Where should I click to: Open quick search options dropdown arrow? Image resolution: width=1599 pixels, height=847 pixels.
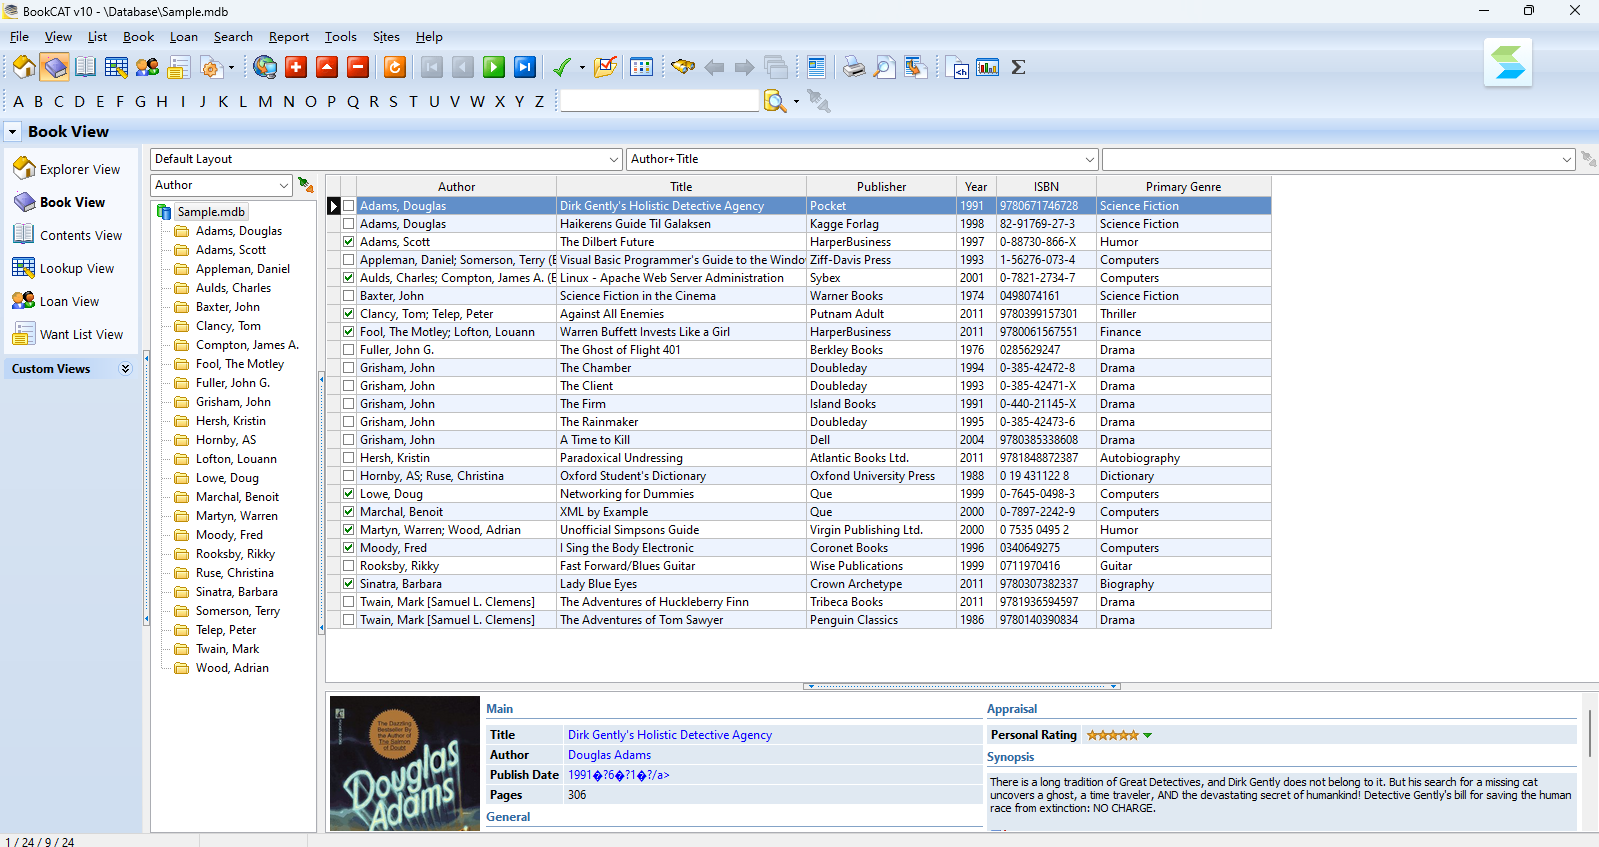pos(796,101)
